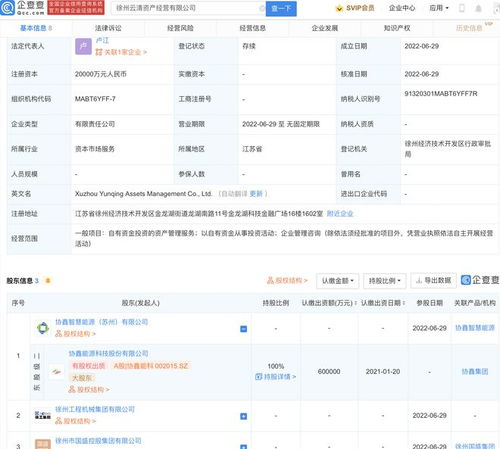
Task: Select subscribed capital value 600000
Action: (329, 372)
